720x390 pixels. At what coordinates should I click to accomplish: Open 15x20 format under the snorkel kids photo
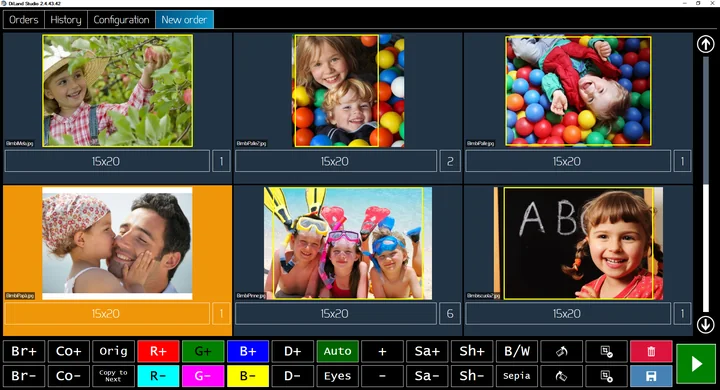[x=336, y=314]
